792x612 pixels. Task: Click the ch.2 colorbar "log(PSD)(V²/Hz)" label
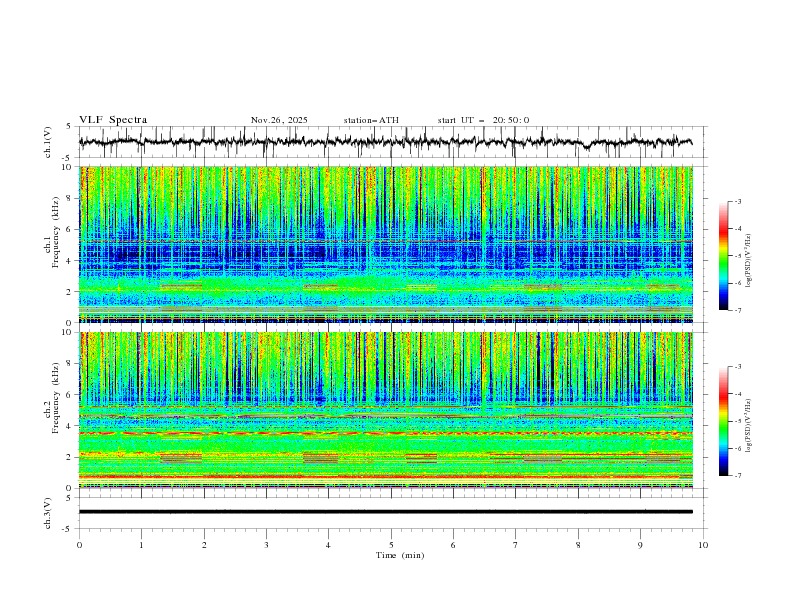pyautogui.click(x=748, y=426)
